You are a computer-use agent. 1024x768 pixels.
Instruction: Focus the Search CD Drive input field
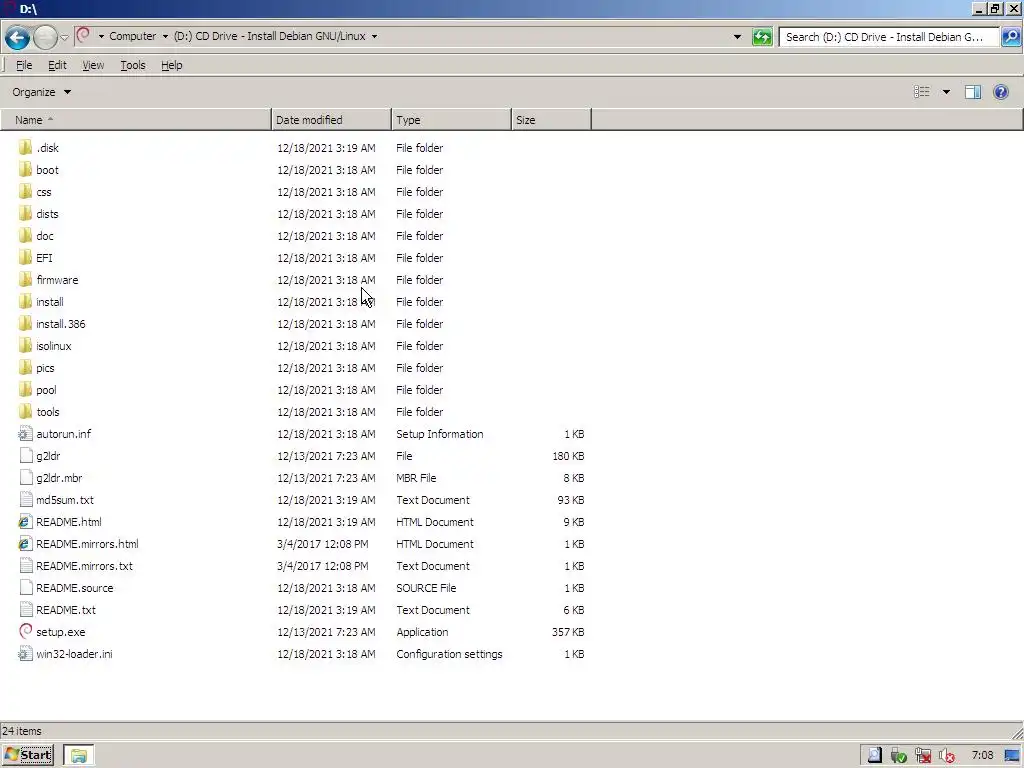click(888, 37)
